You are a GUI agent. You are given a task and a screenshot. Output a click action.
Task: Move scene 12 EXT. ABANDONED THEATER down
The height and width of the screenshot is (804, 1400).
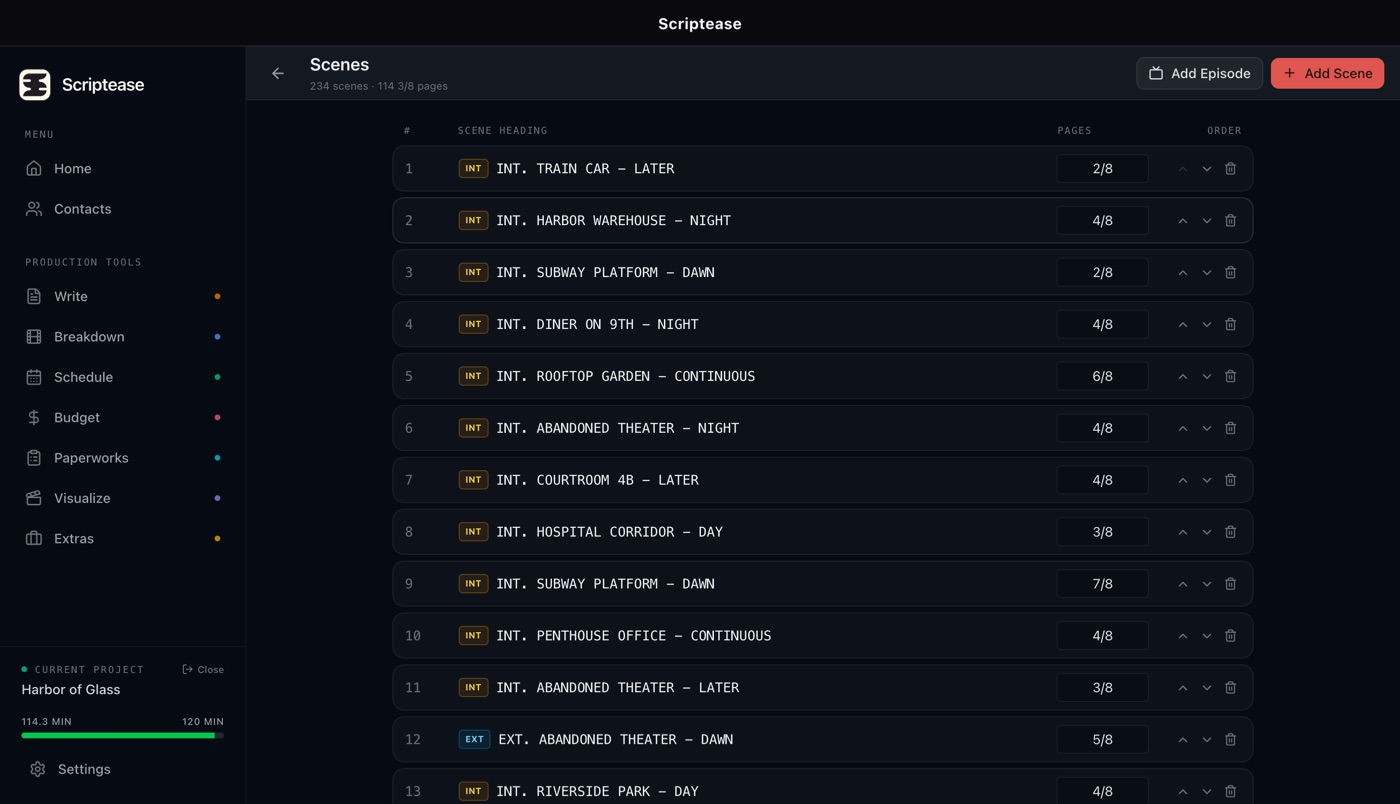pyautogui.click(x=1207, y=741)
